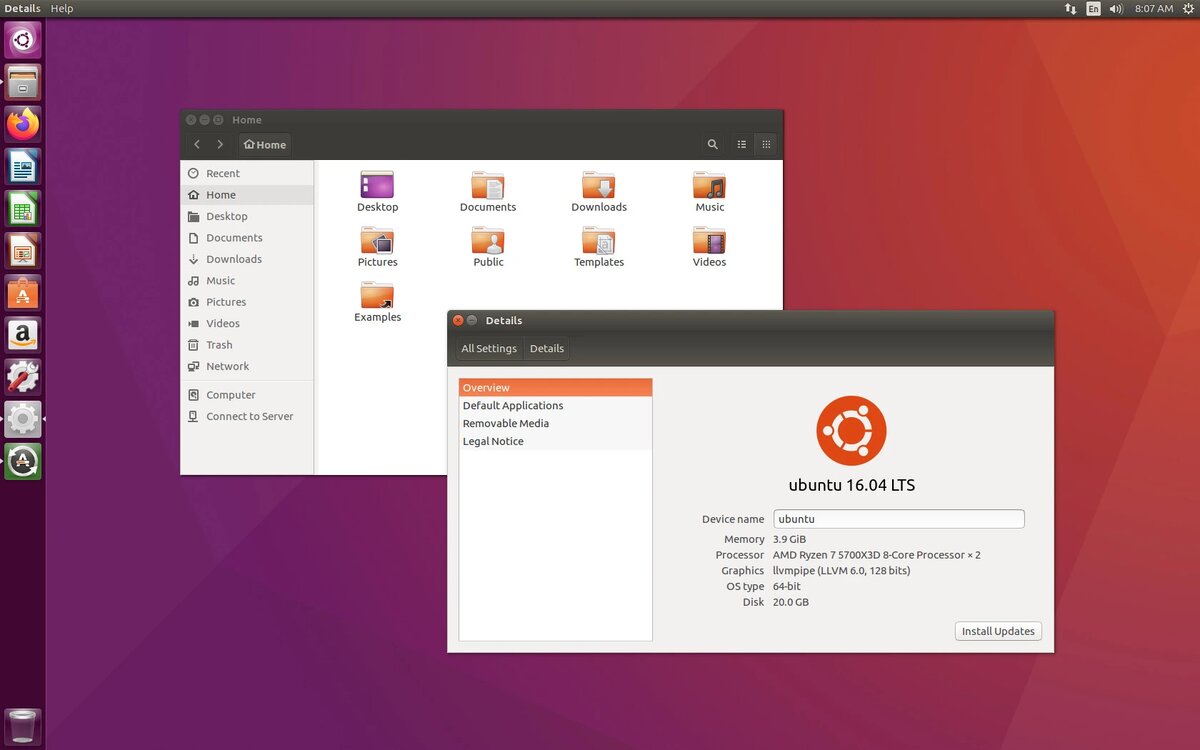
Task: Open LibreOffice Calc from the launcher
Action: 22,208
